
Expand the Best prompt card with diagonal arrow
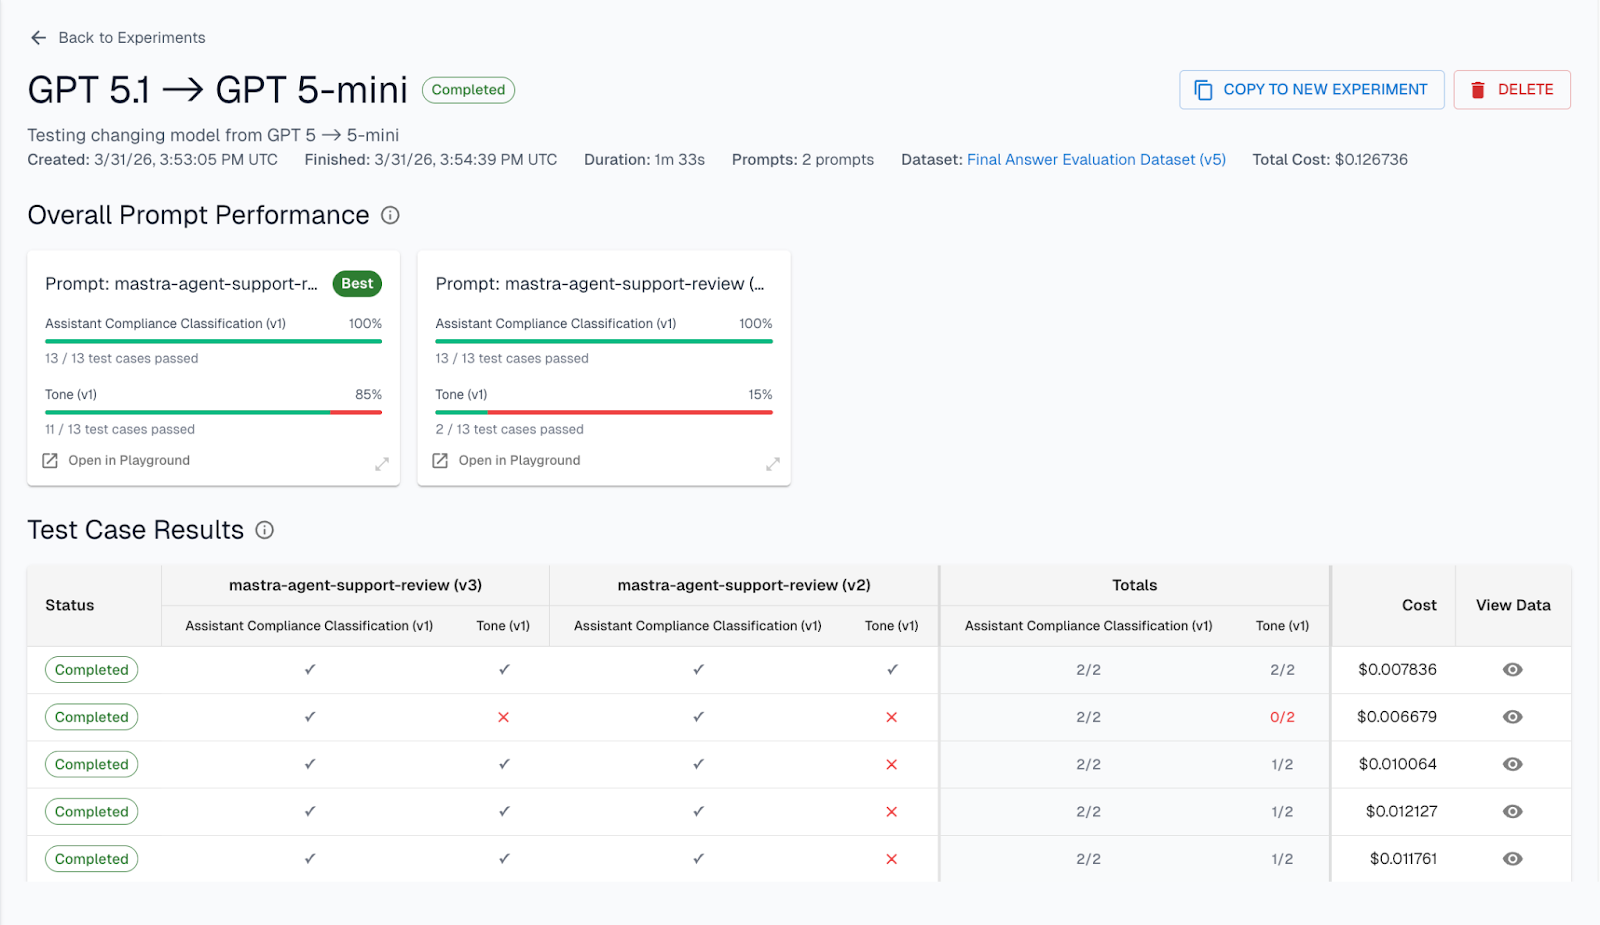[381, 464]
